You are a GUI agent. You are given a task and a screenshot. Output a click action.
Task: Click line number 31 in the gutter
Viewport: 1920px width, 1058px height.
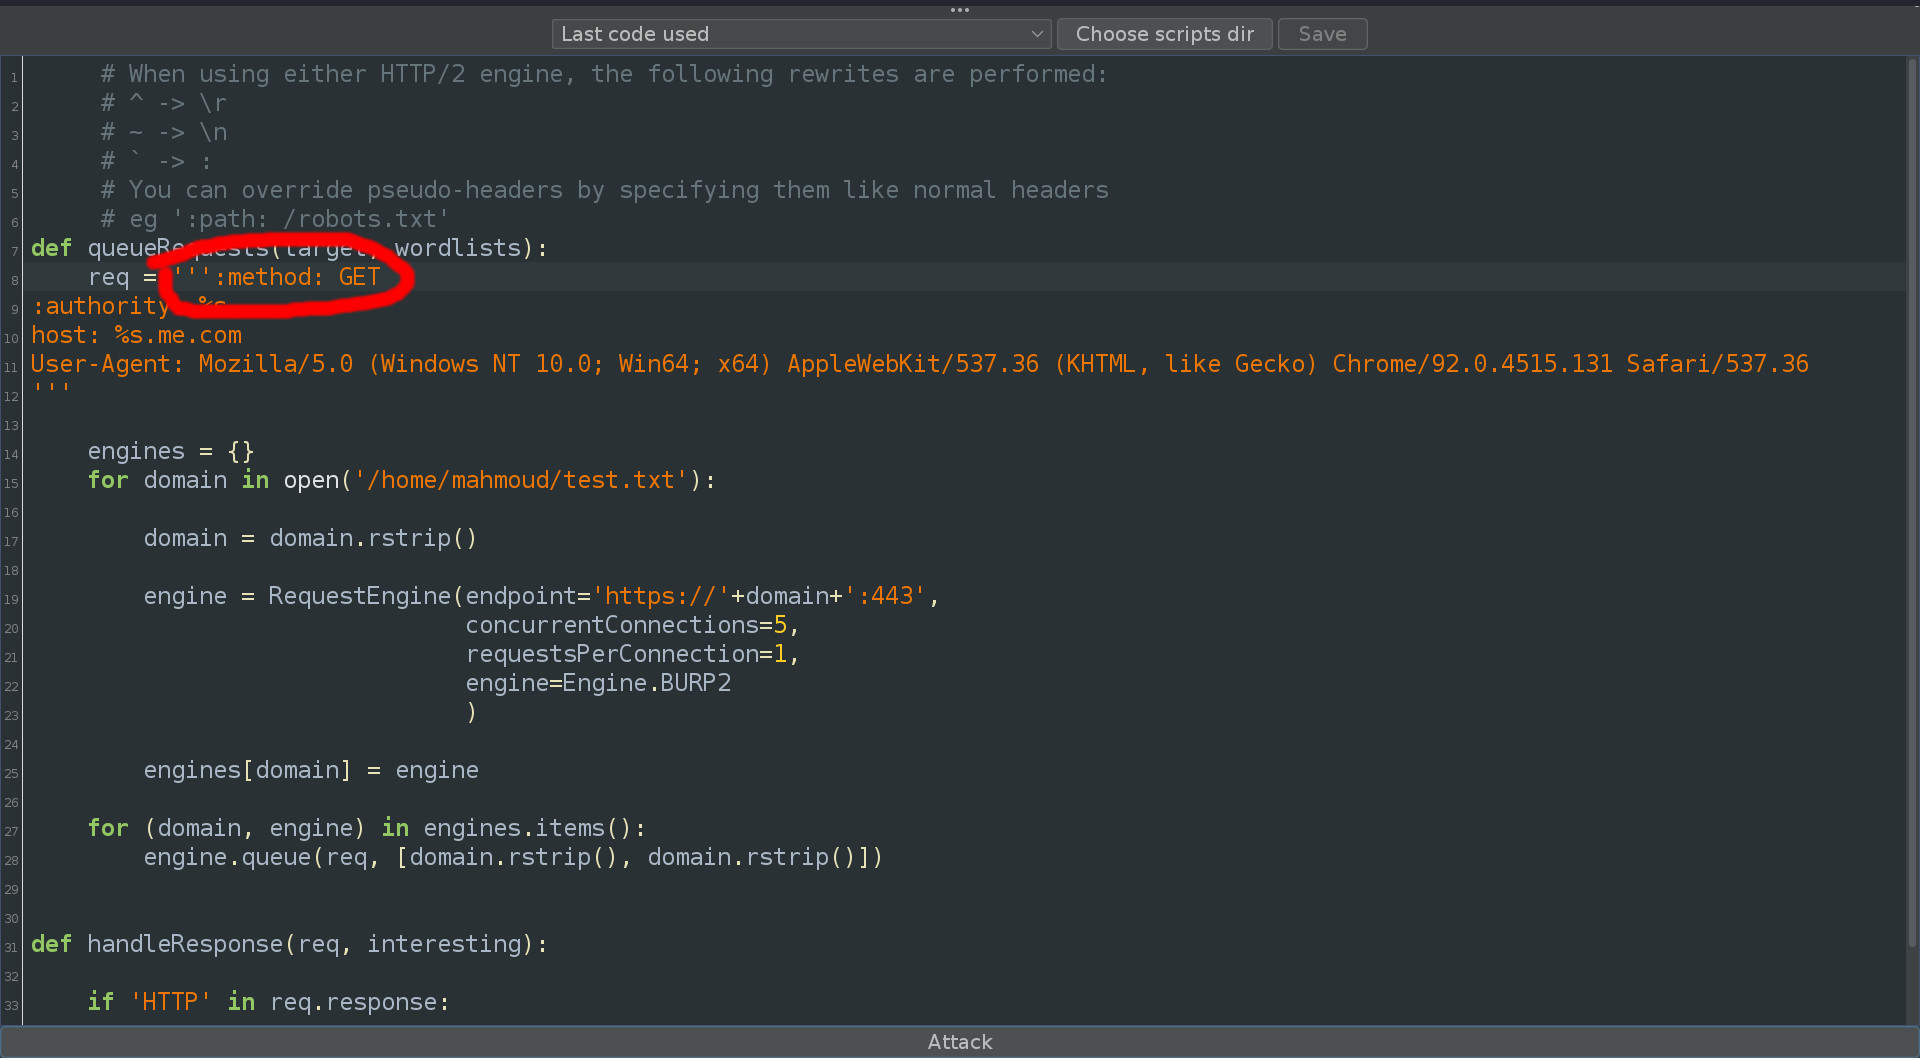tap(11, 947)
